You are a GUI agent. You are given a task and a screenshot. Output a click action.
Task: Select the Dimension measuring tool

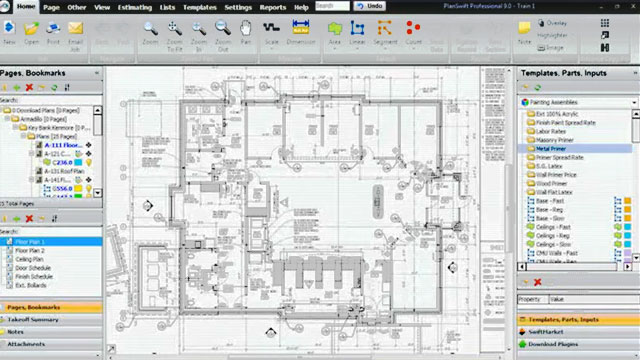point(301,32)
